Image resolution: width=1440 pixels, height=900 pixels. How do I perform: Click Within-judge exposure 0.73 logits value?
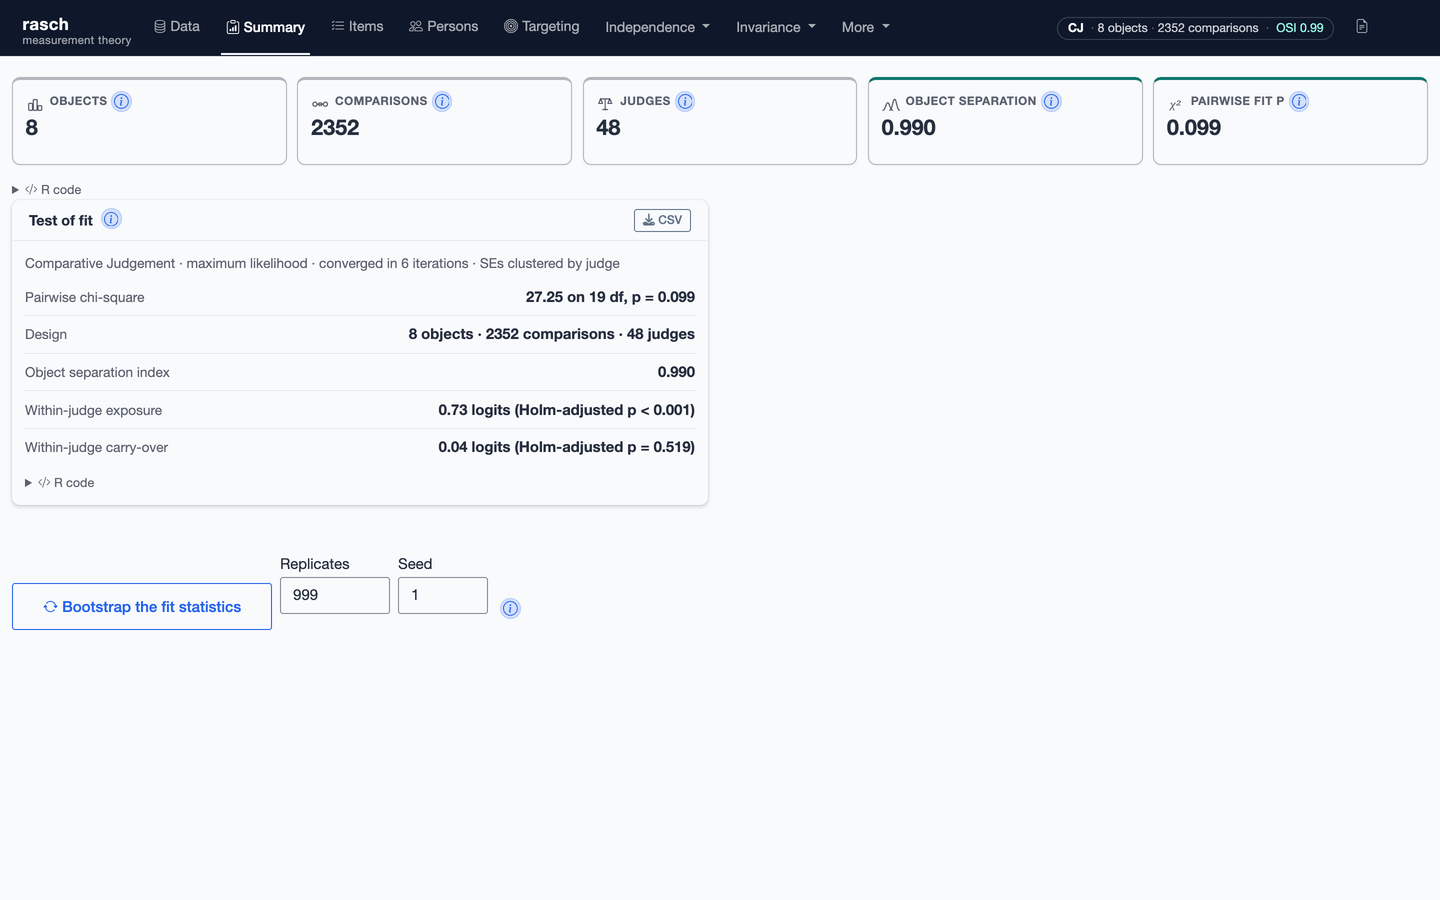[x=566, y=410]
